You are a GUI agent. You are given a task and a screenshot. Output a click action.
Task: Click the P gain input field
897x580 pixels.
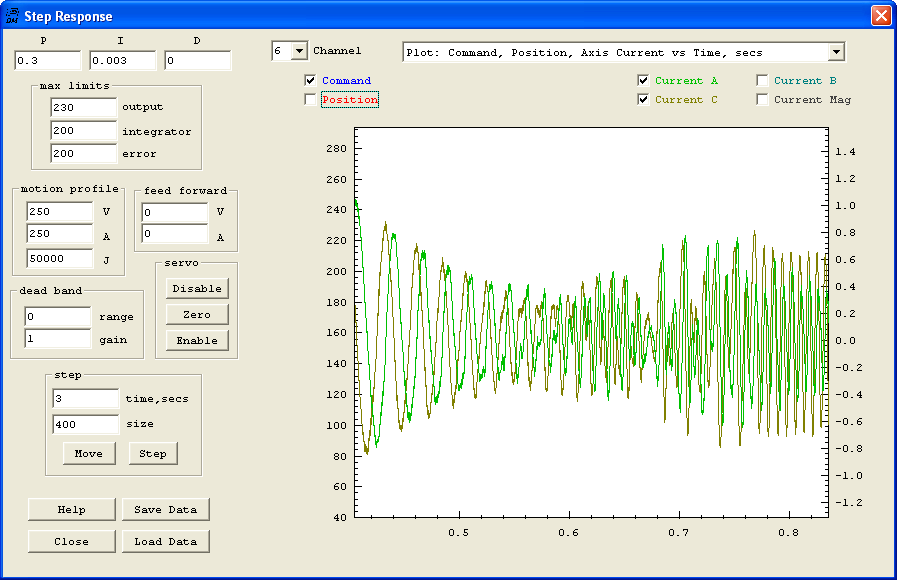point(47,61)
